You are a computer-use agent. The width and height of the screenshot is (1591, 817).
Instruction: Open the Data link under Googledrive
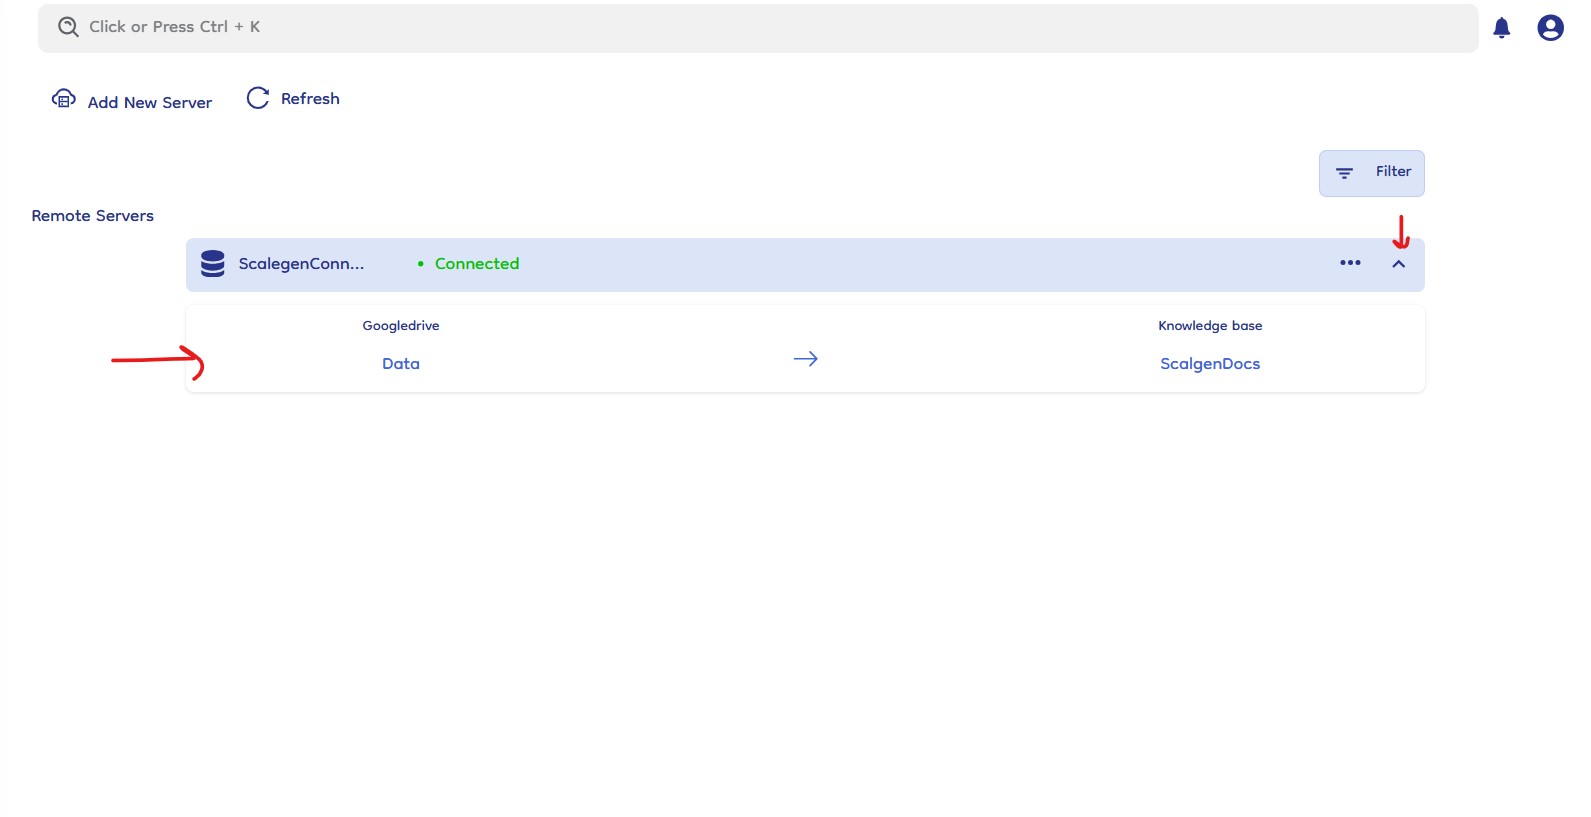(400, 364)
